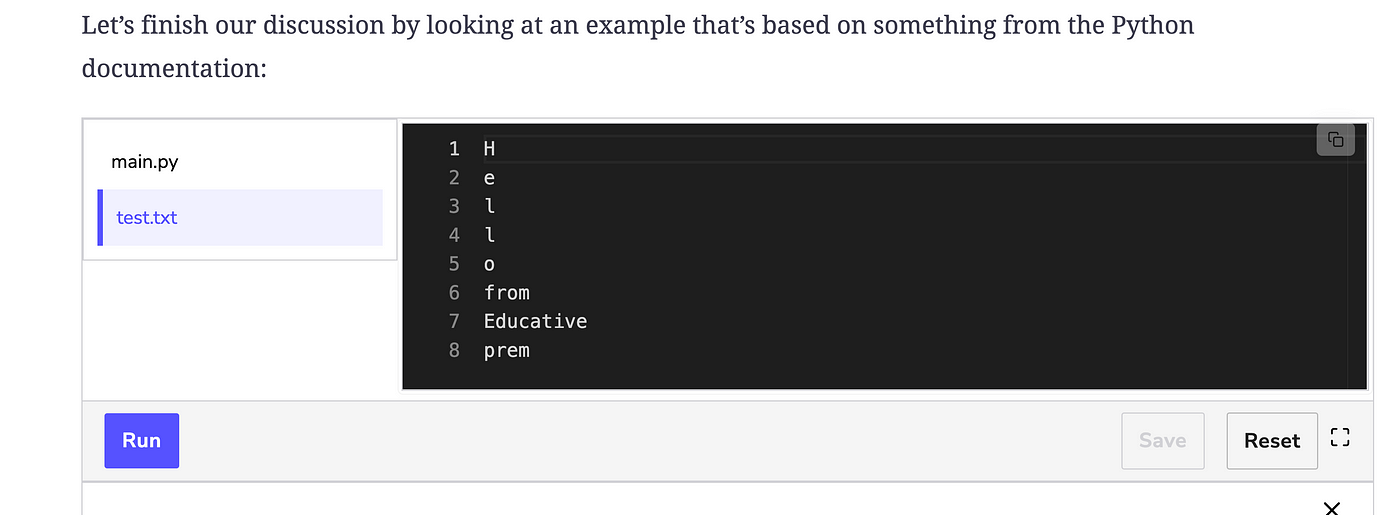Image resolution: width=1400 pixels, height=515 pixels.
Task: Place cursor on the word Educative
Action: click(x=535, y=321)
